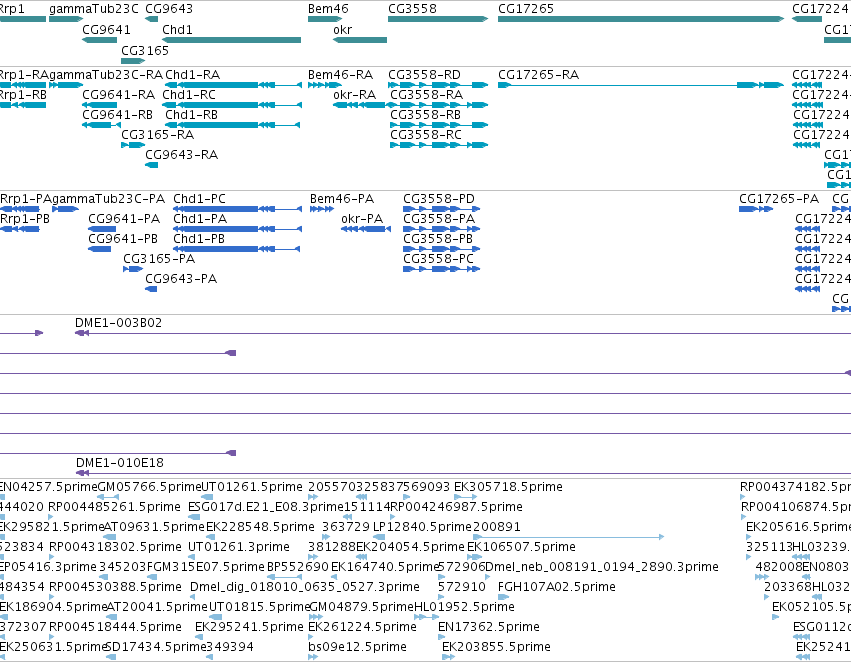
Task: Click the RP004485261.5prime EST label
Action: pos(115,507)
